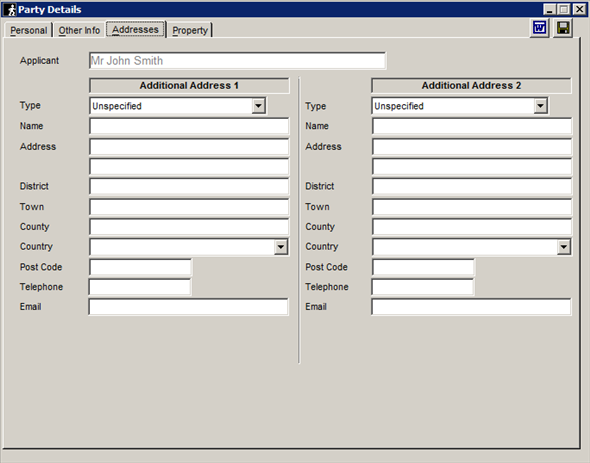Click the County field in Additional Address 2
The image size is (590, 463).
(472, 227)
